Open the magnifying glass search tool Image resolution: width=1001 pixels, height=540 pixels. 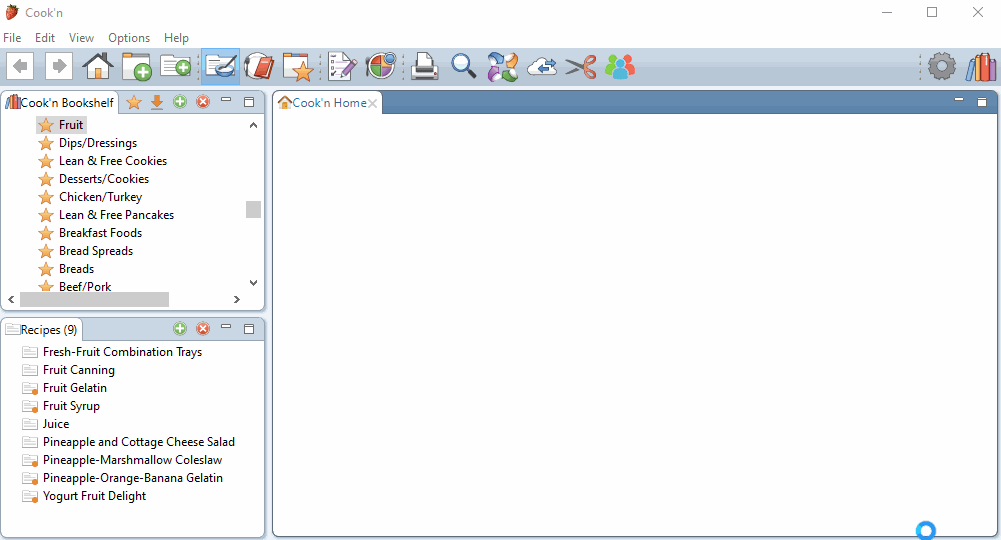(463, 67)
